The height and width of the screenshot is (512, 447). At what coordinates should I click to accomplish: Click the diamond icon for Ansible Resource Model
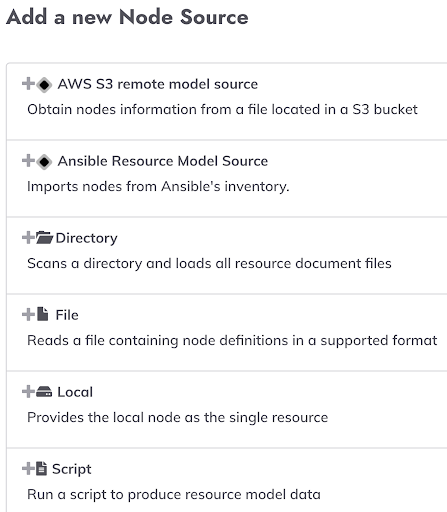44,162
